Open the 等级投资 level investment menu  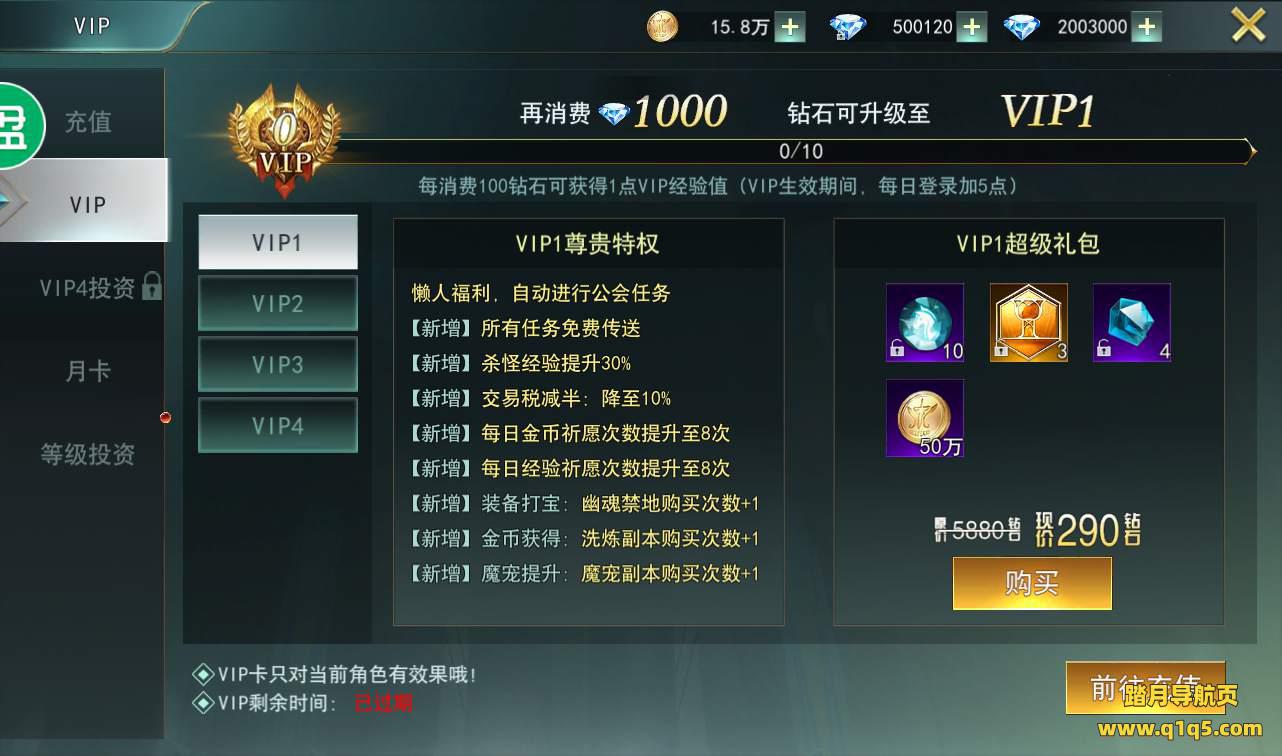point(88,454)
